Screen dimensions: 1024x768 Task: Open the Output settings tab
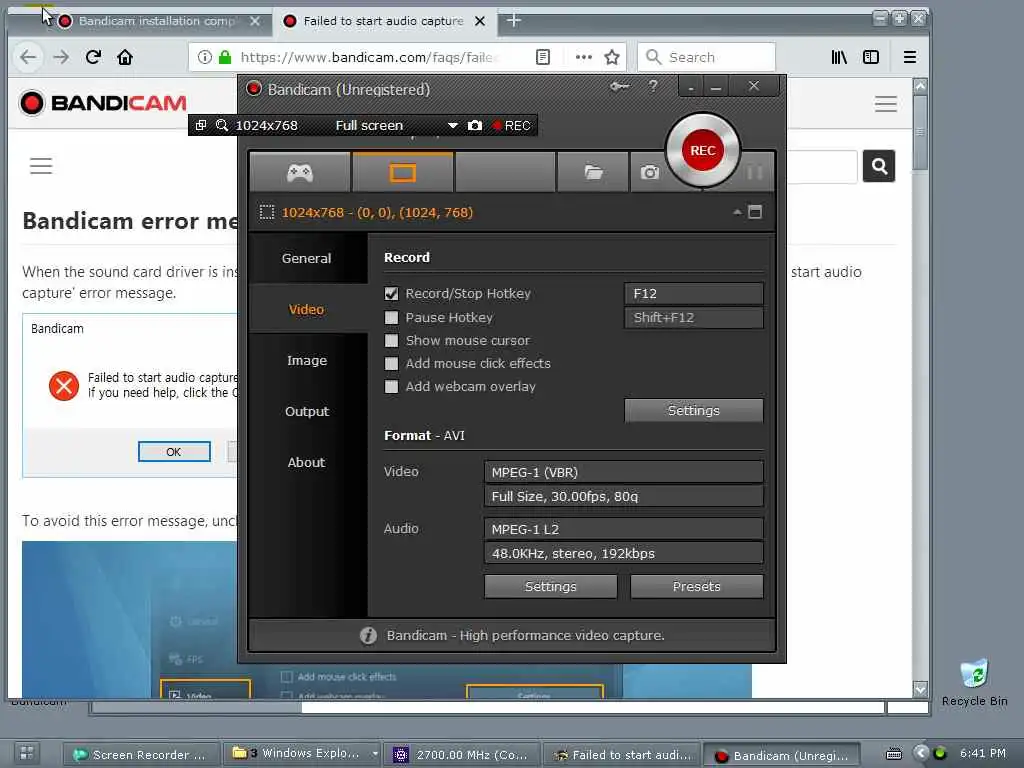click(307, 411)
